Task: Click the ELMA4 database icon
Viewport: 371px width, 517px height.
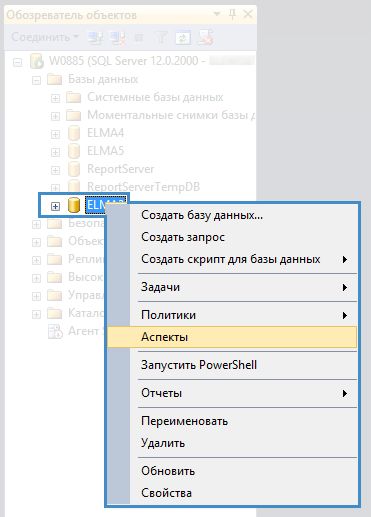Action: click(x=74, y=133)
